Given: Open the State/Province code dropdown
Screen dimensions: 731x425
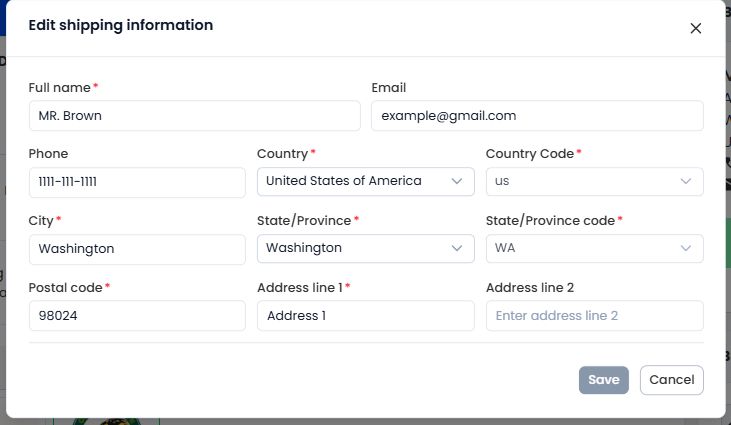Looking at the screenshot, I should pyautogui.click(x=594, y=248).
